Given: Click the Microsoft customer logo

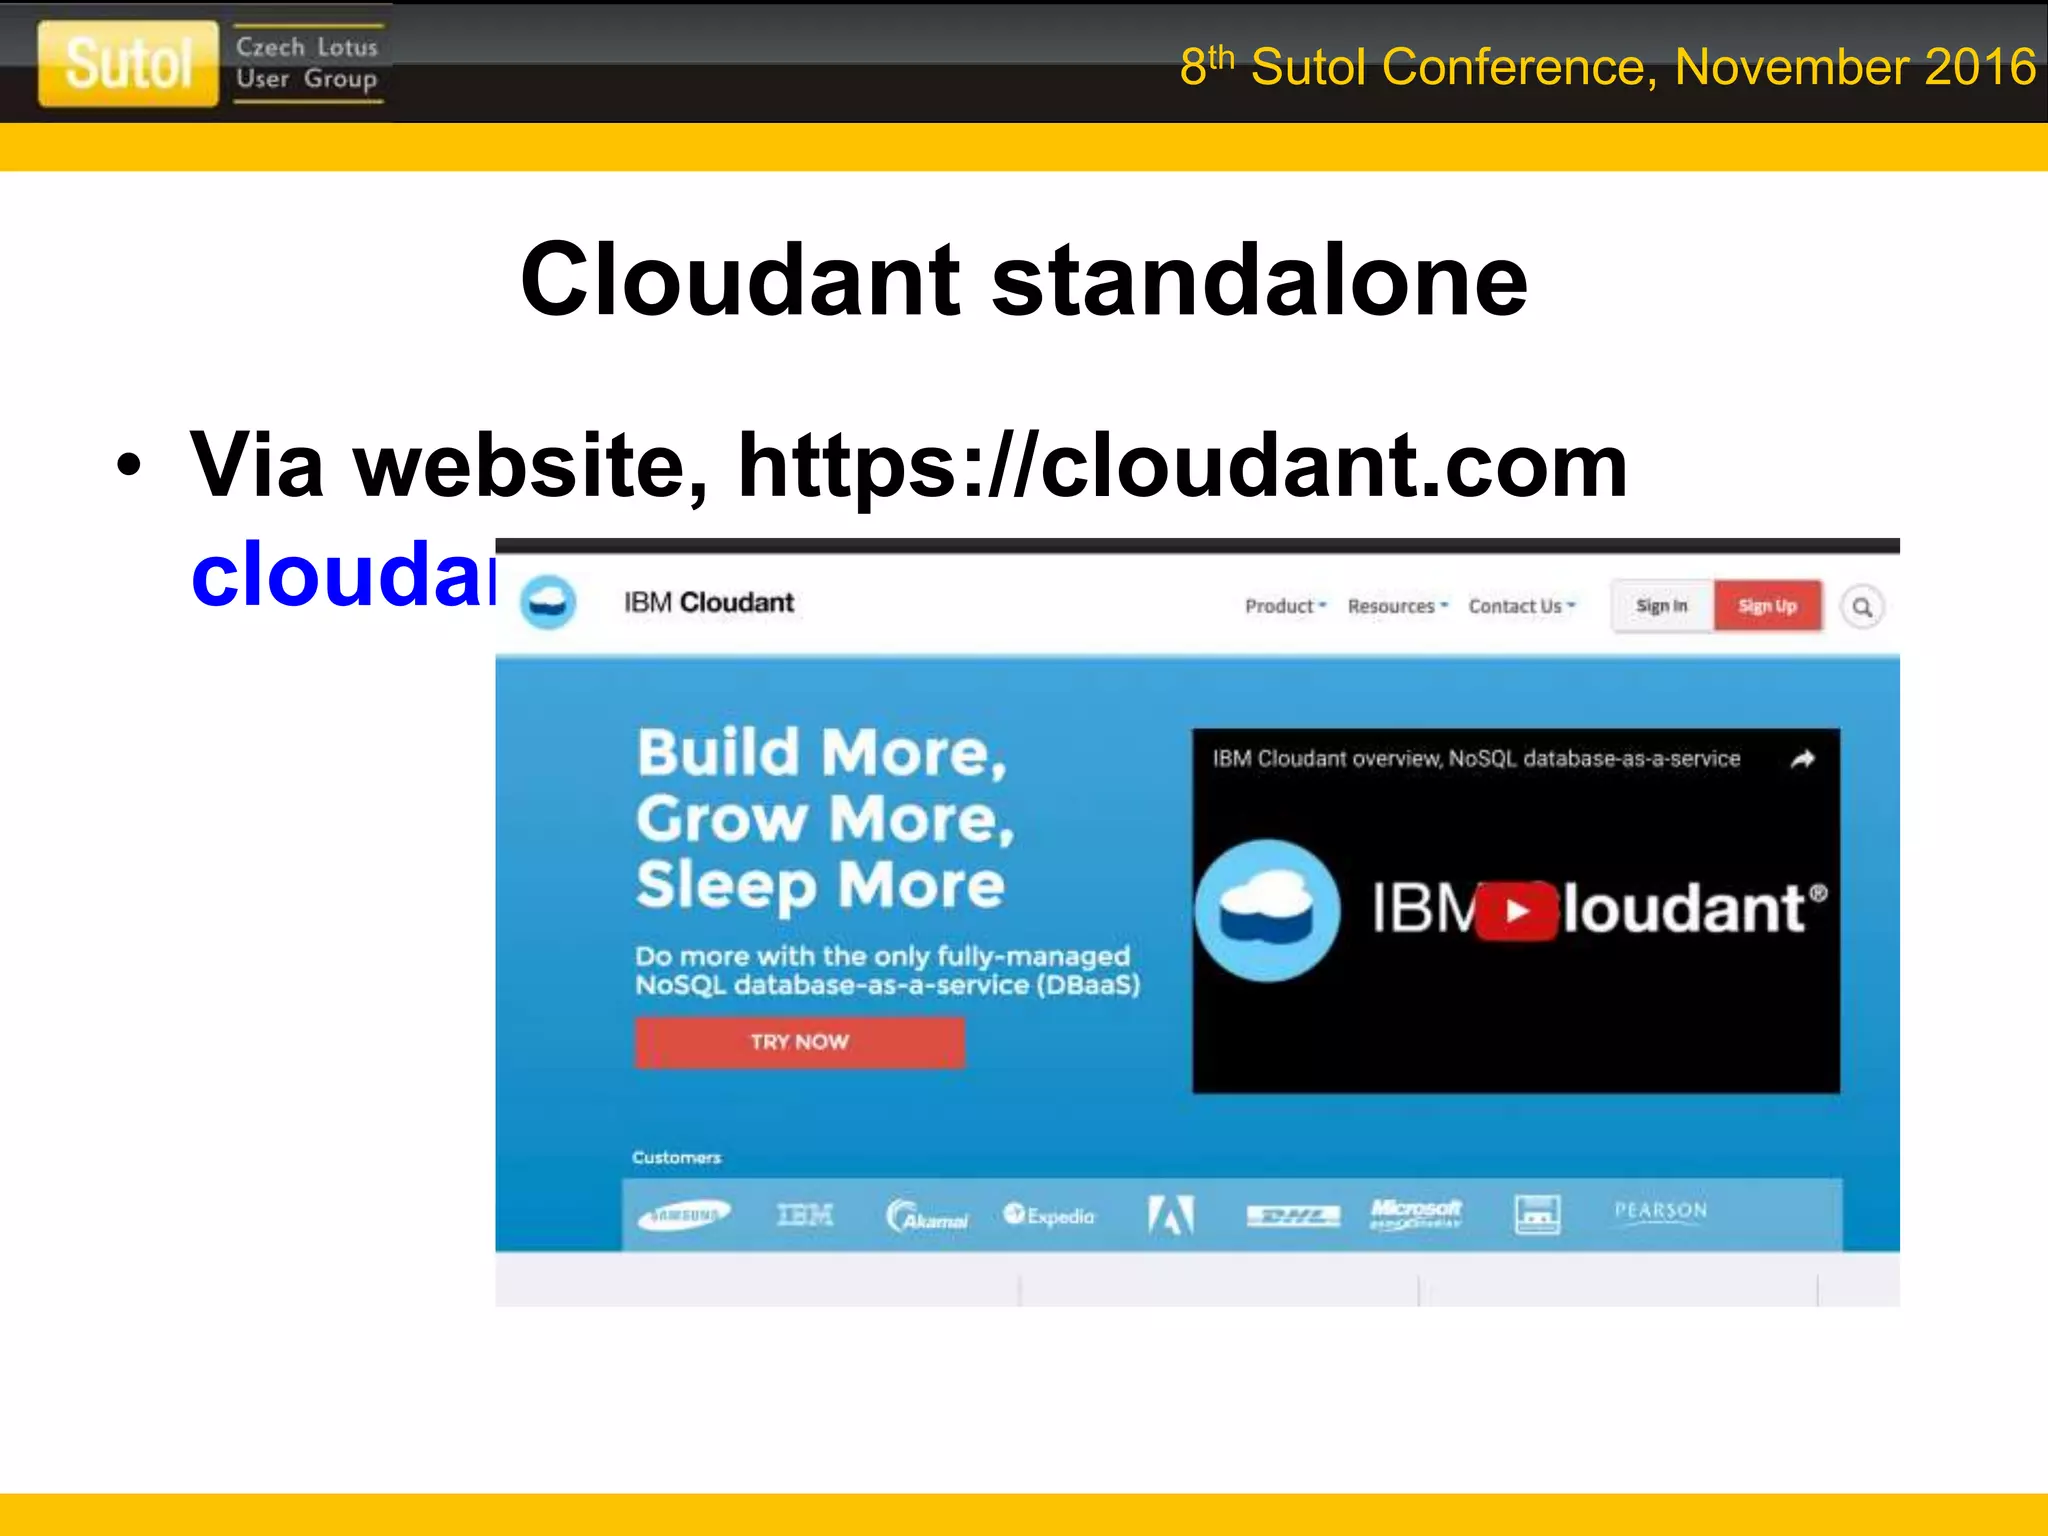Looking at the screenshot, I should (1415, 1213).
